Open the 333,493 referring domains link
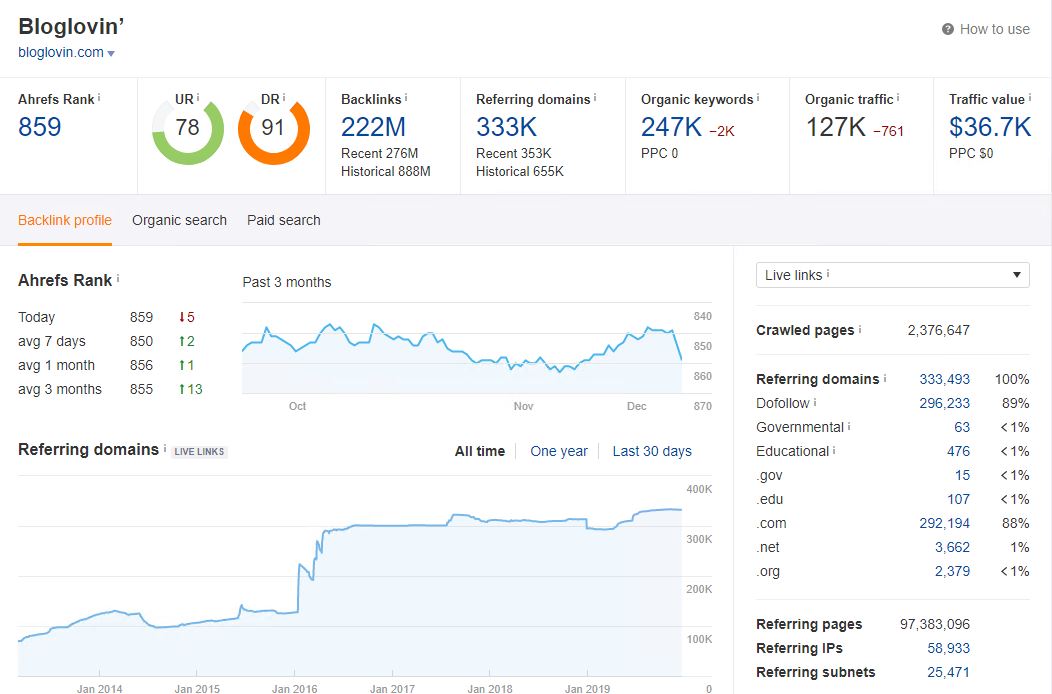1052x694 pixels. pyautogui.click(x=944, y=379)
